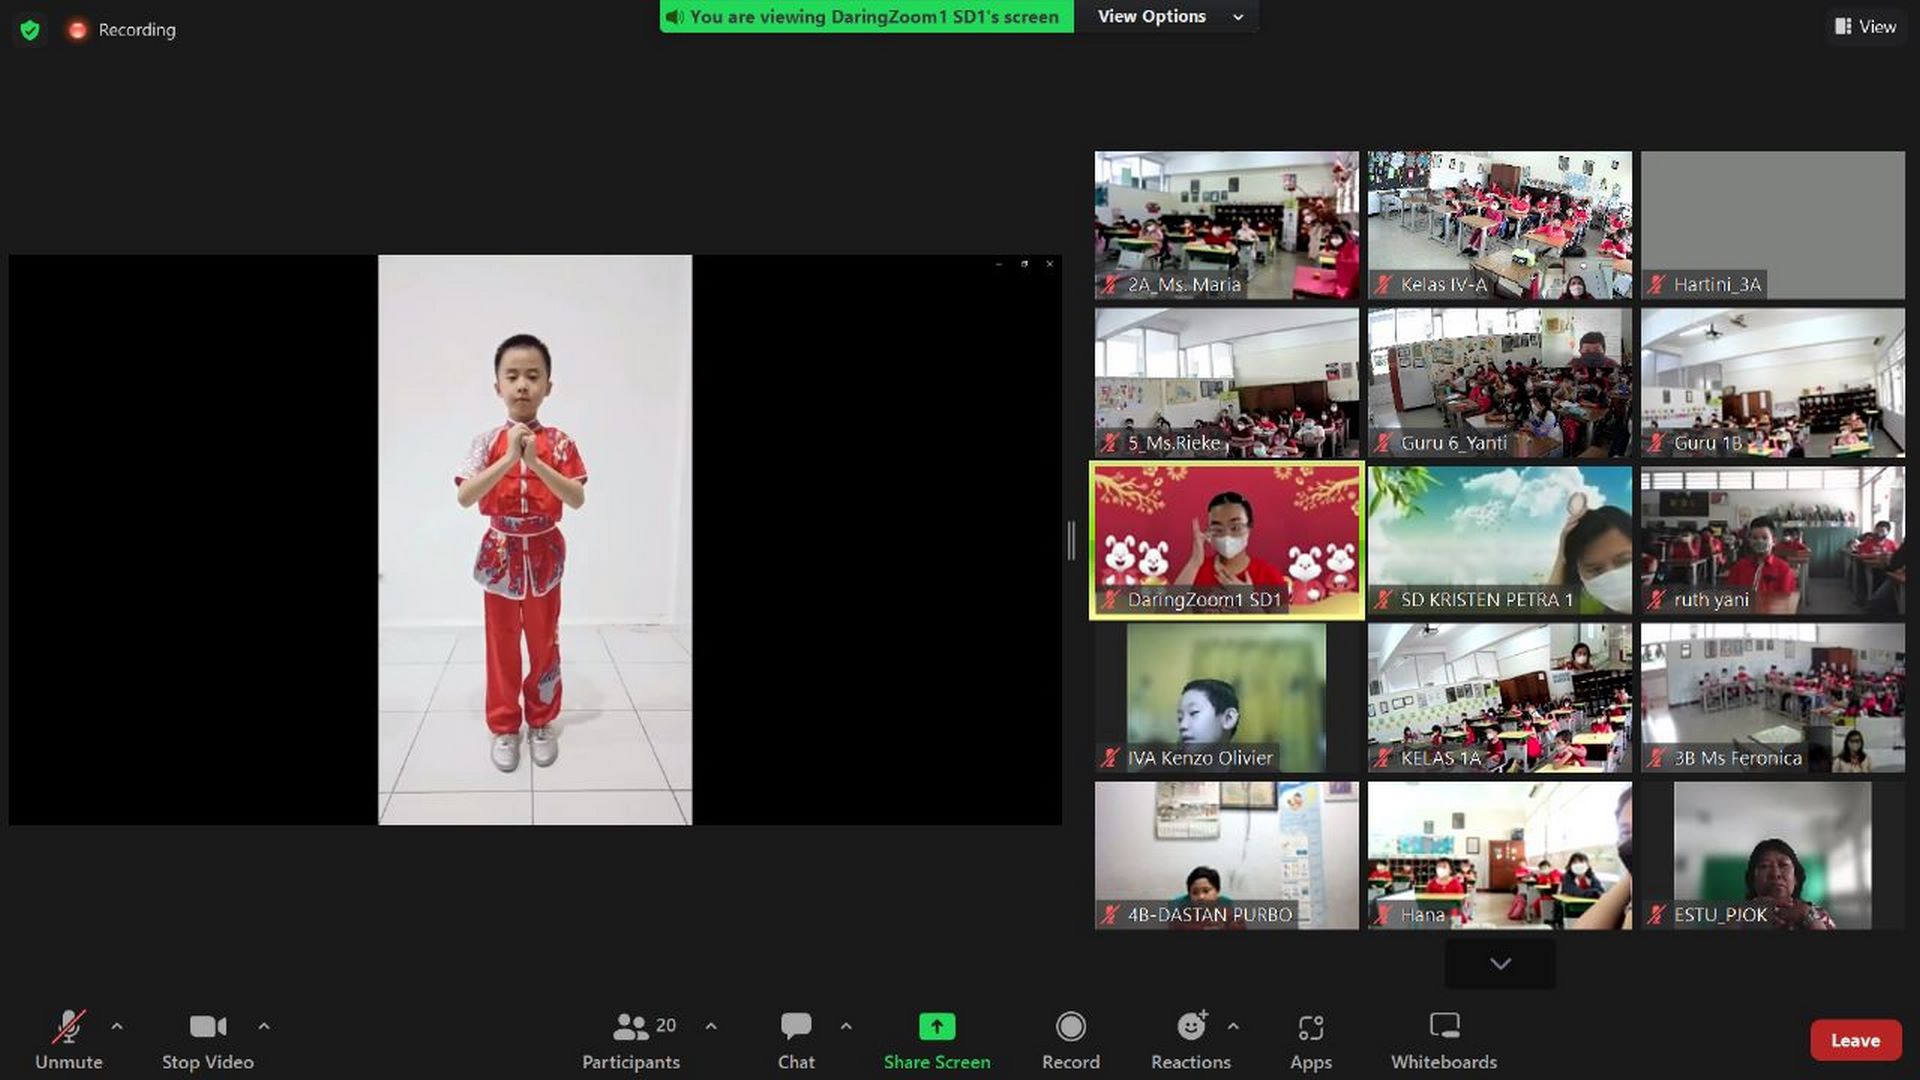Open the Reactions menu
Viewport: 1920px width, 1080px height.
click(1190, 1040)
